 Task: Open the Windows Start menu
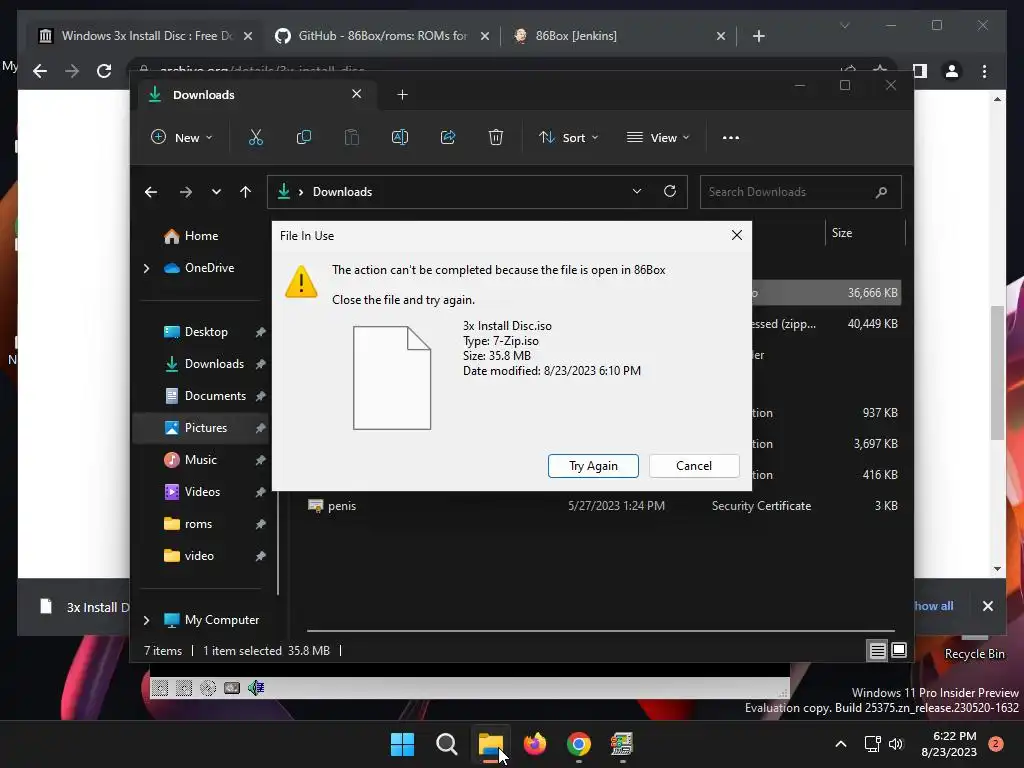point(402,744)
